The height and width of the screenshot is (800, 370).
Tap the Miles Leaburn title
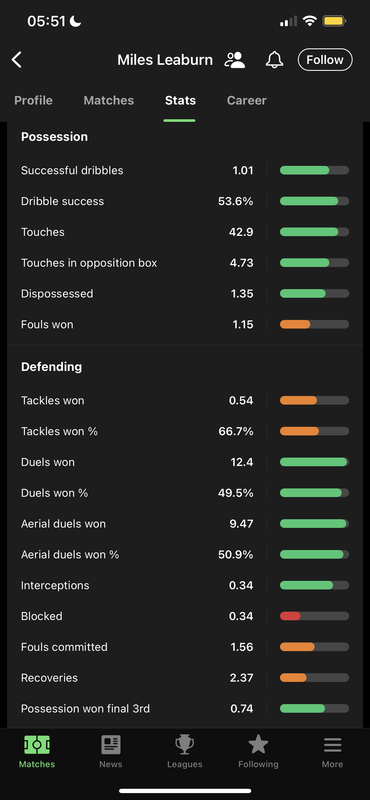[165, 60]
